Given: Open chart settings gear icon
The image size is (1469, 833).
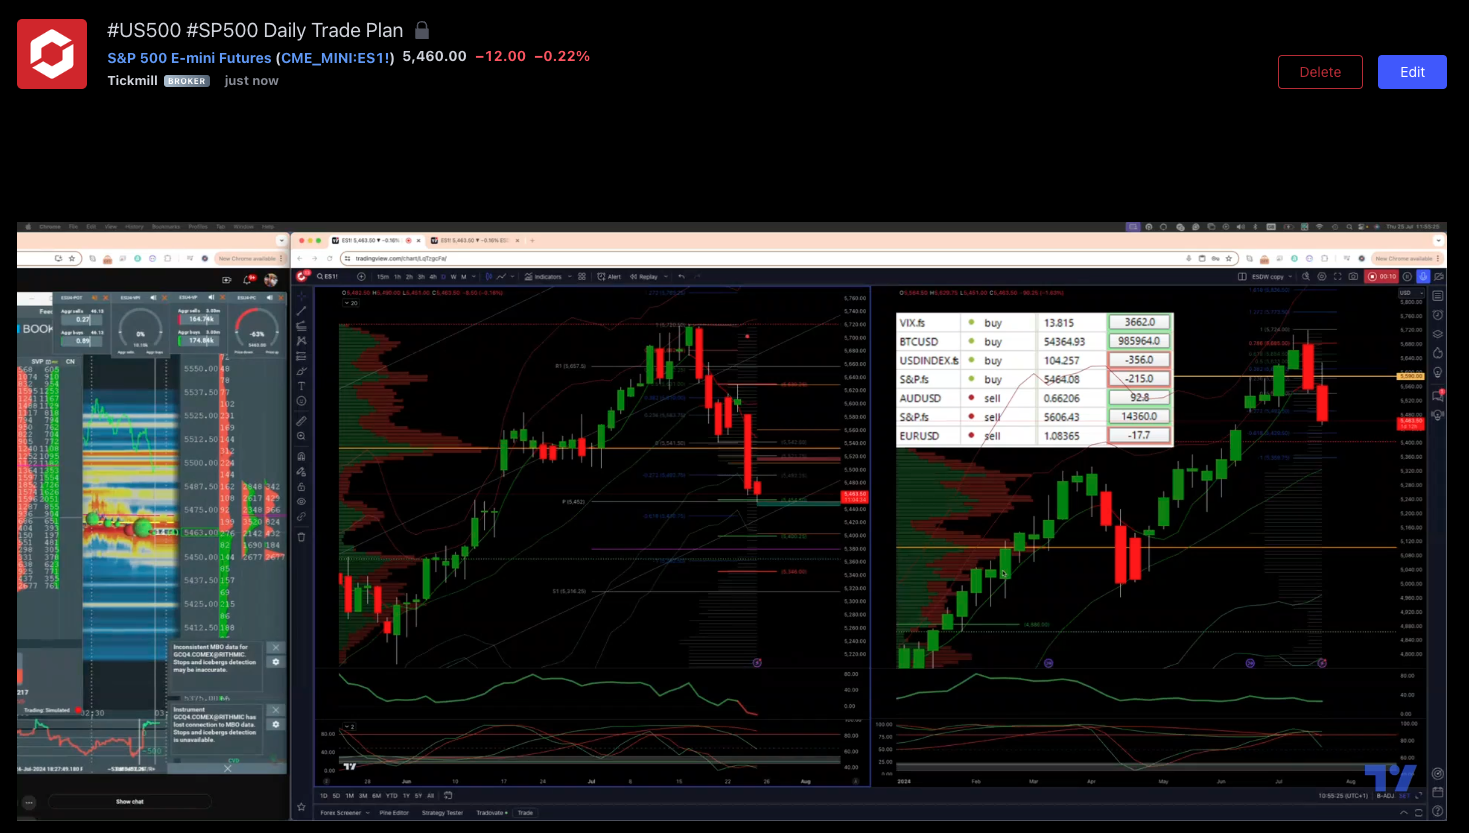Looking at the screenshot, I should [x=1322, y=277].
